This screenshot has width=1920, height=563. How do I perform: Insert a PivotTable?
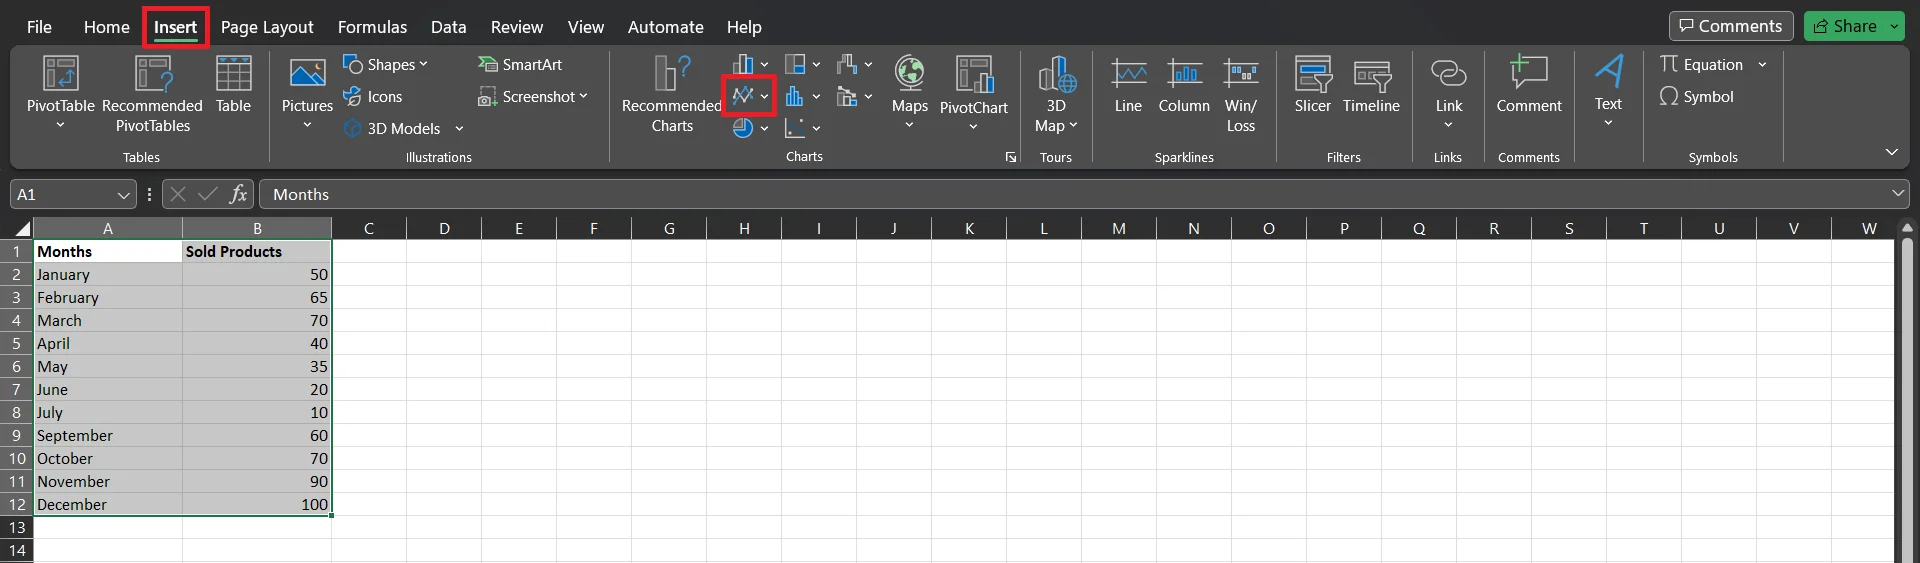click(x=60, y=92)
